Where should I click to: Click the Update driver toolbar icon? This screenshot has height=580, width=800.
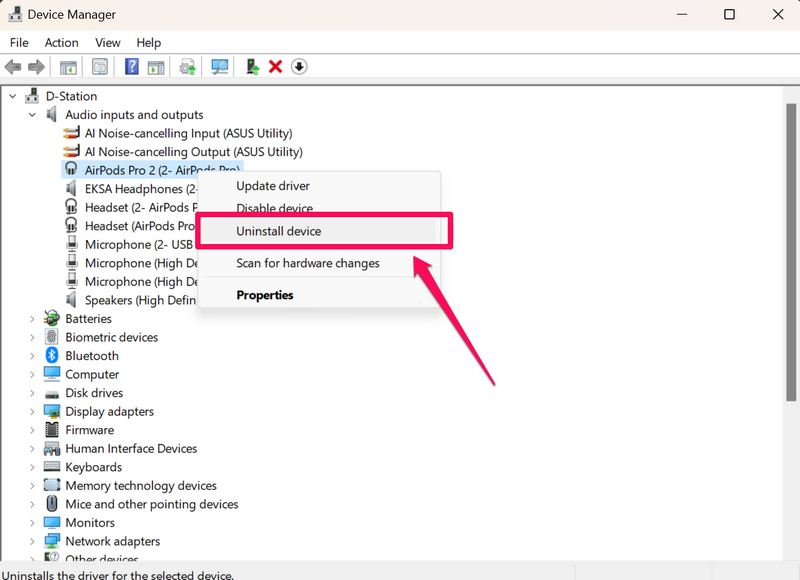click(x=252, y=67)
